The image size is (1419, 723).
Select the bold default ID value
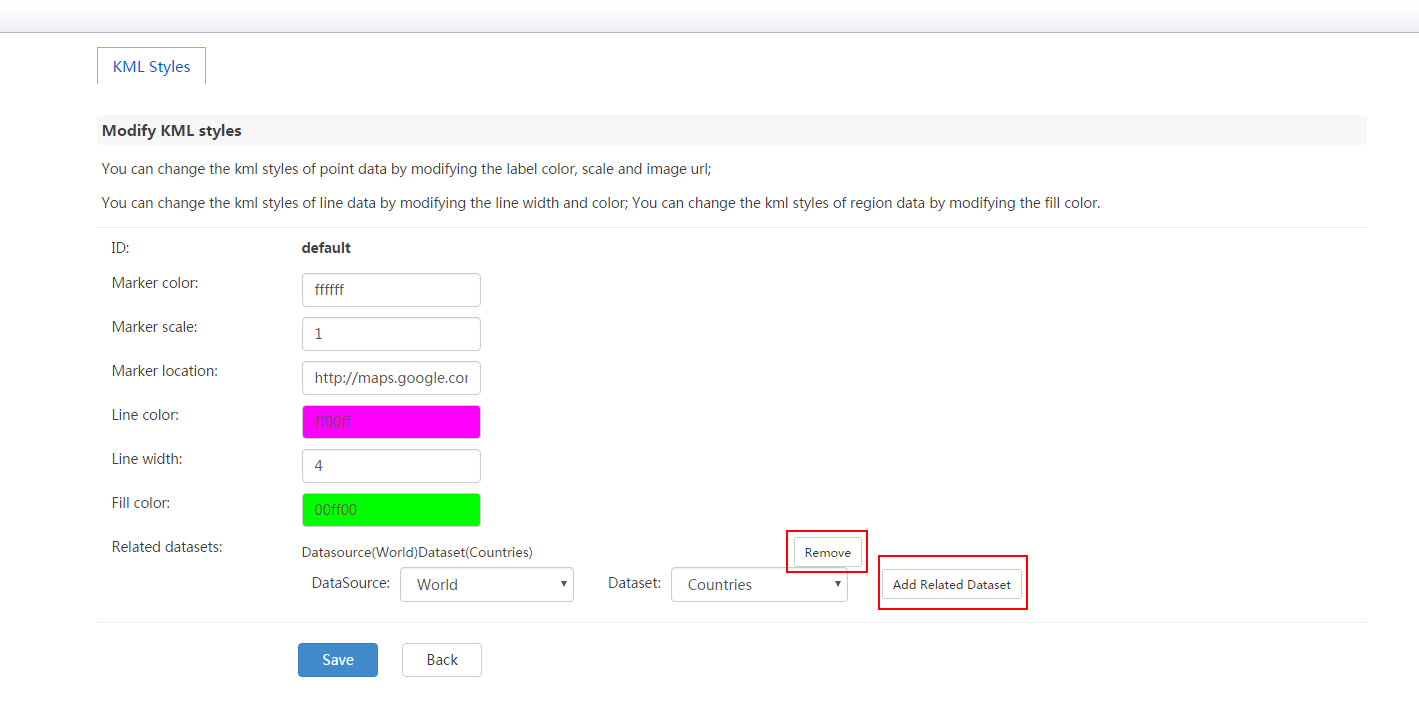pos(326,248)
